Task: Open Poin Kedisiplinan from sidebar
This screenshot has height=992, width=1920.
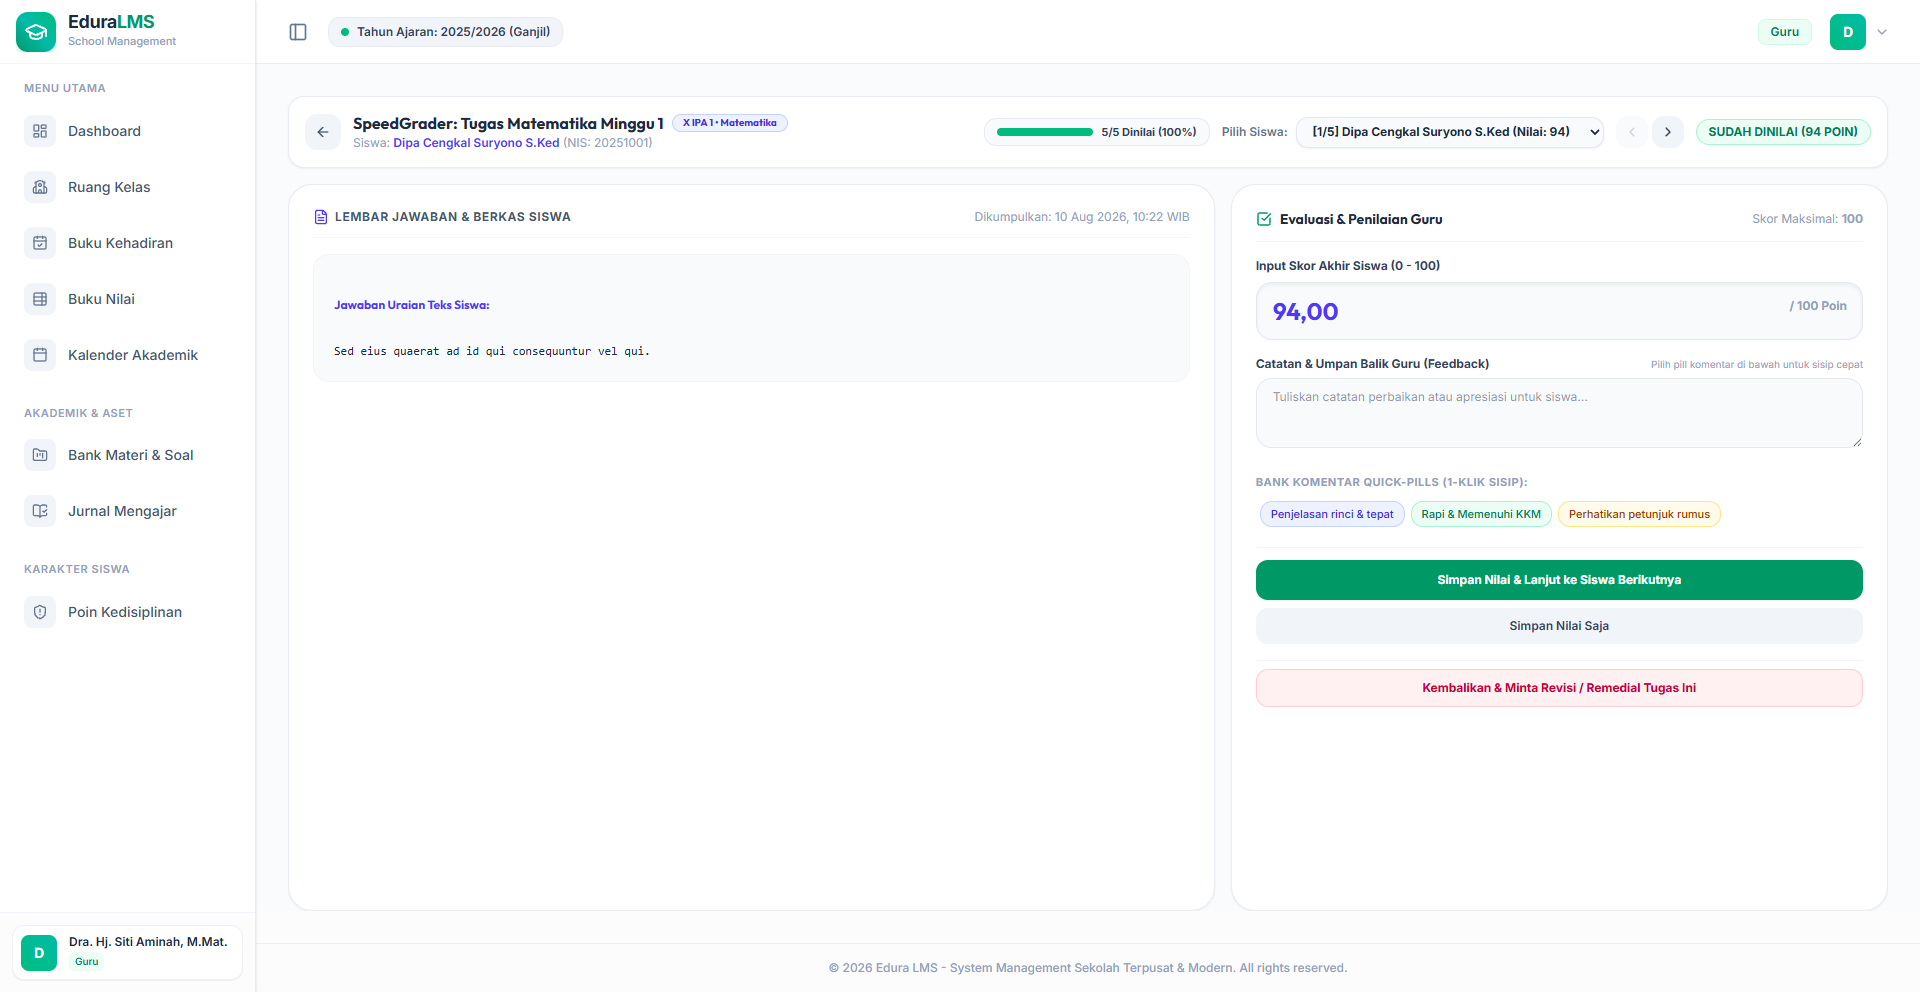Action: click(x=128, y=612)
